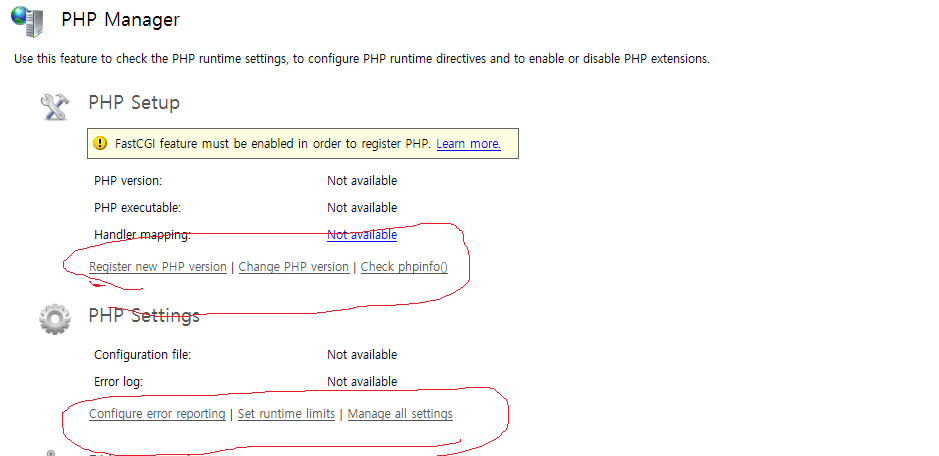Select the PHP version Not available value

click(x=361, y=181)
